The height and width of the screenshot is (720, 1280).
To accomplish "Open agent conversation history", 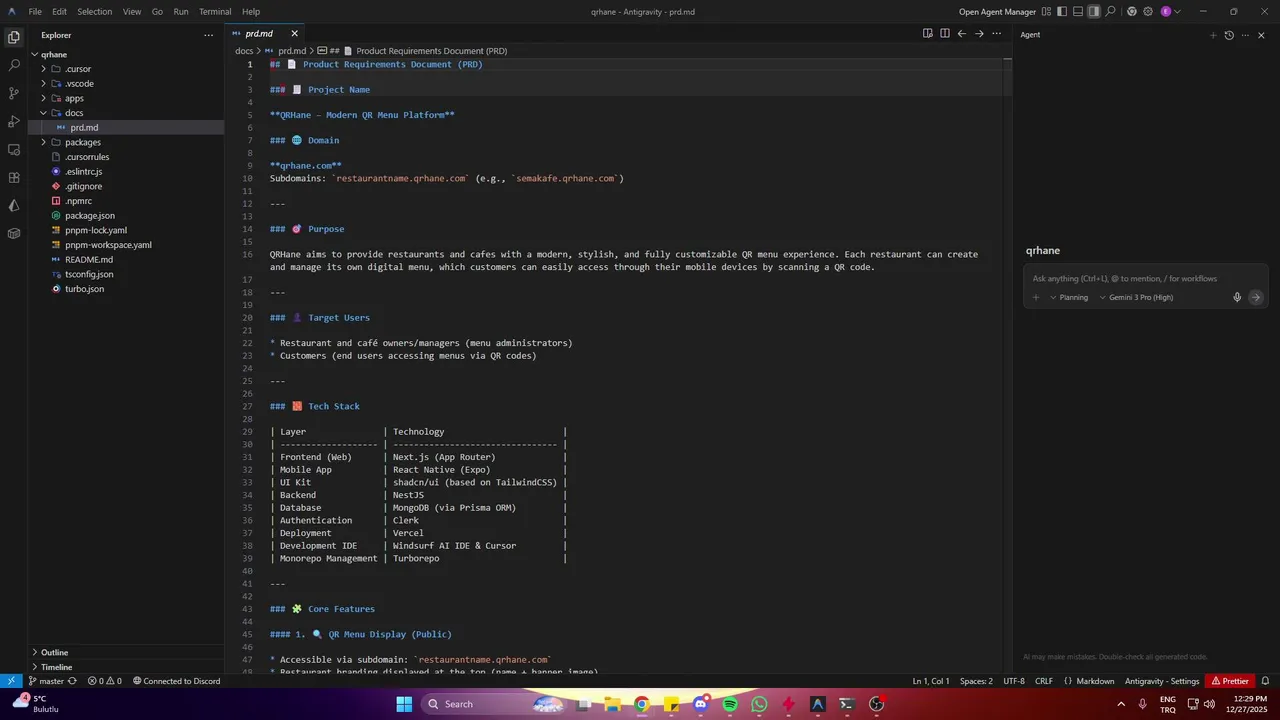I will pyautogui.click(x=1229, y=35).
